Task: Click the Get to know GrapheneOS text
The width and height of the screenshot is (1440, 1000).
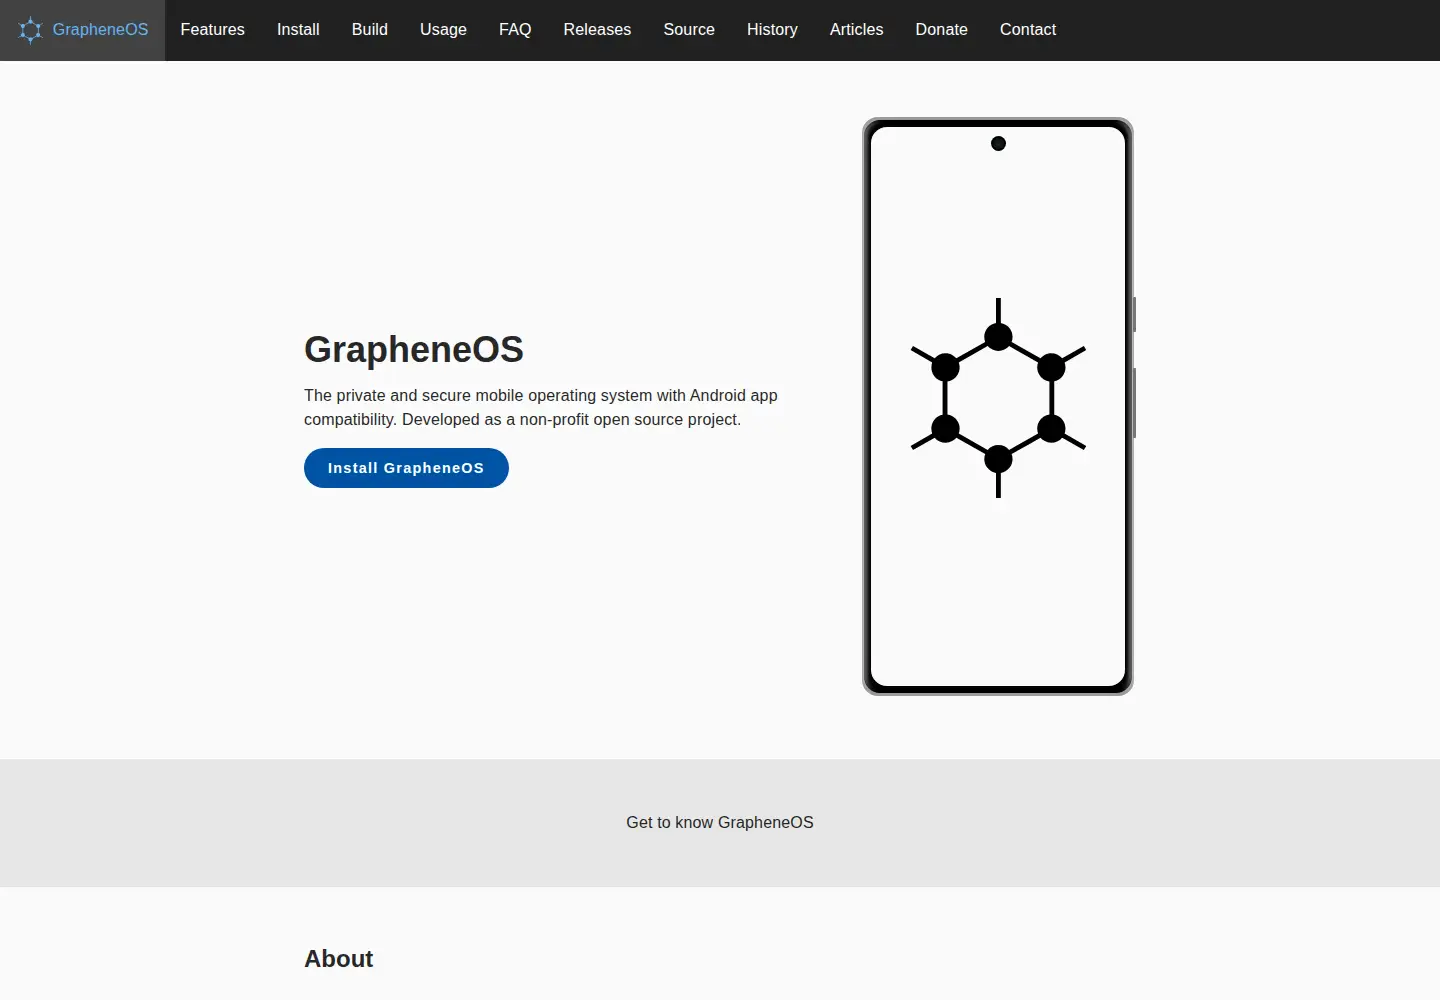Action: pos(720,822)
